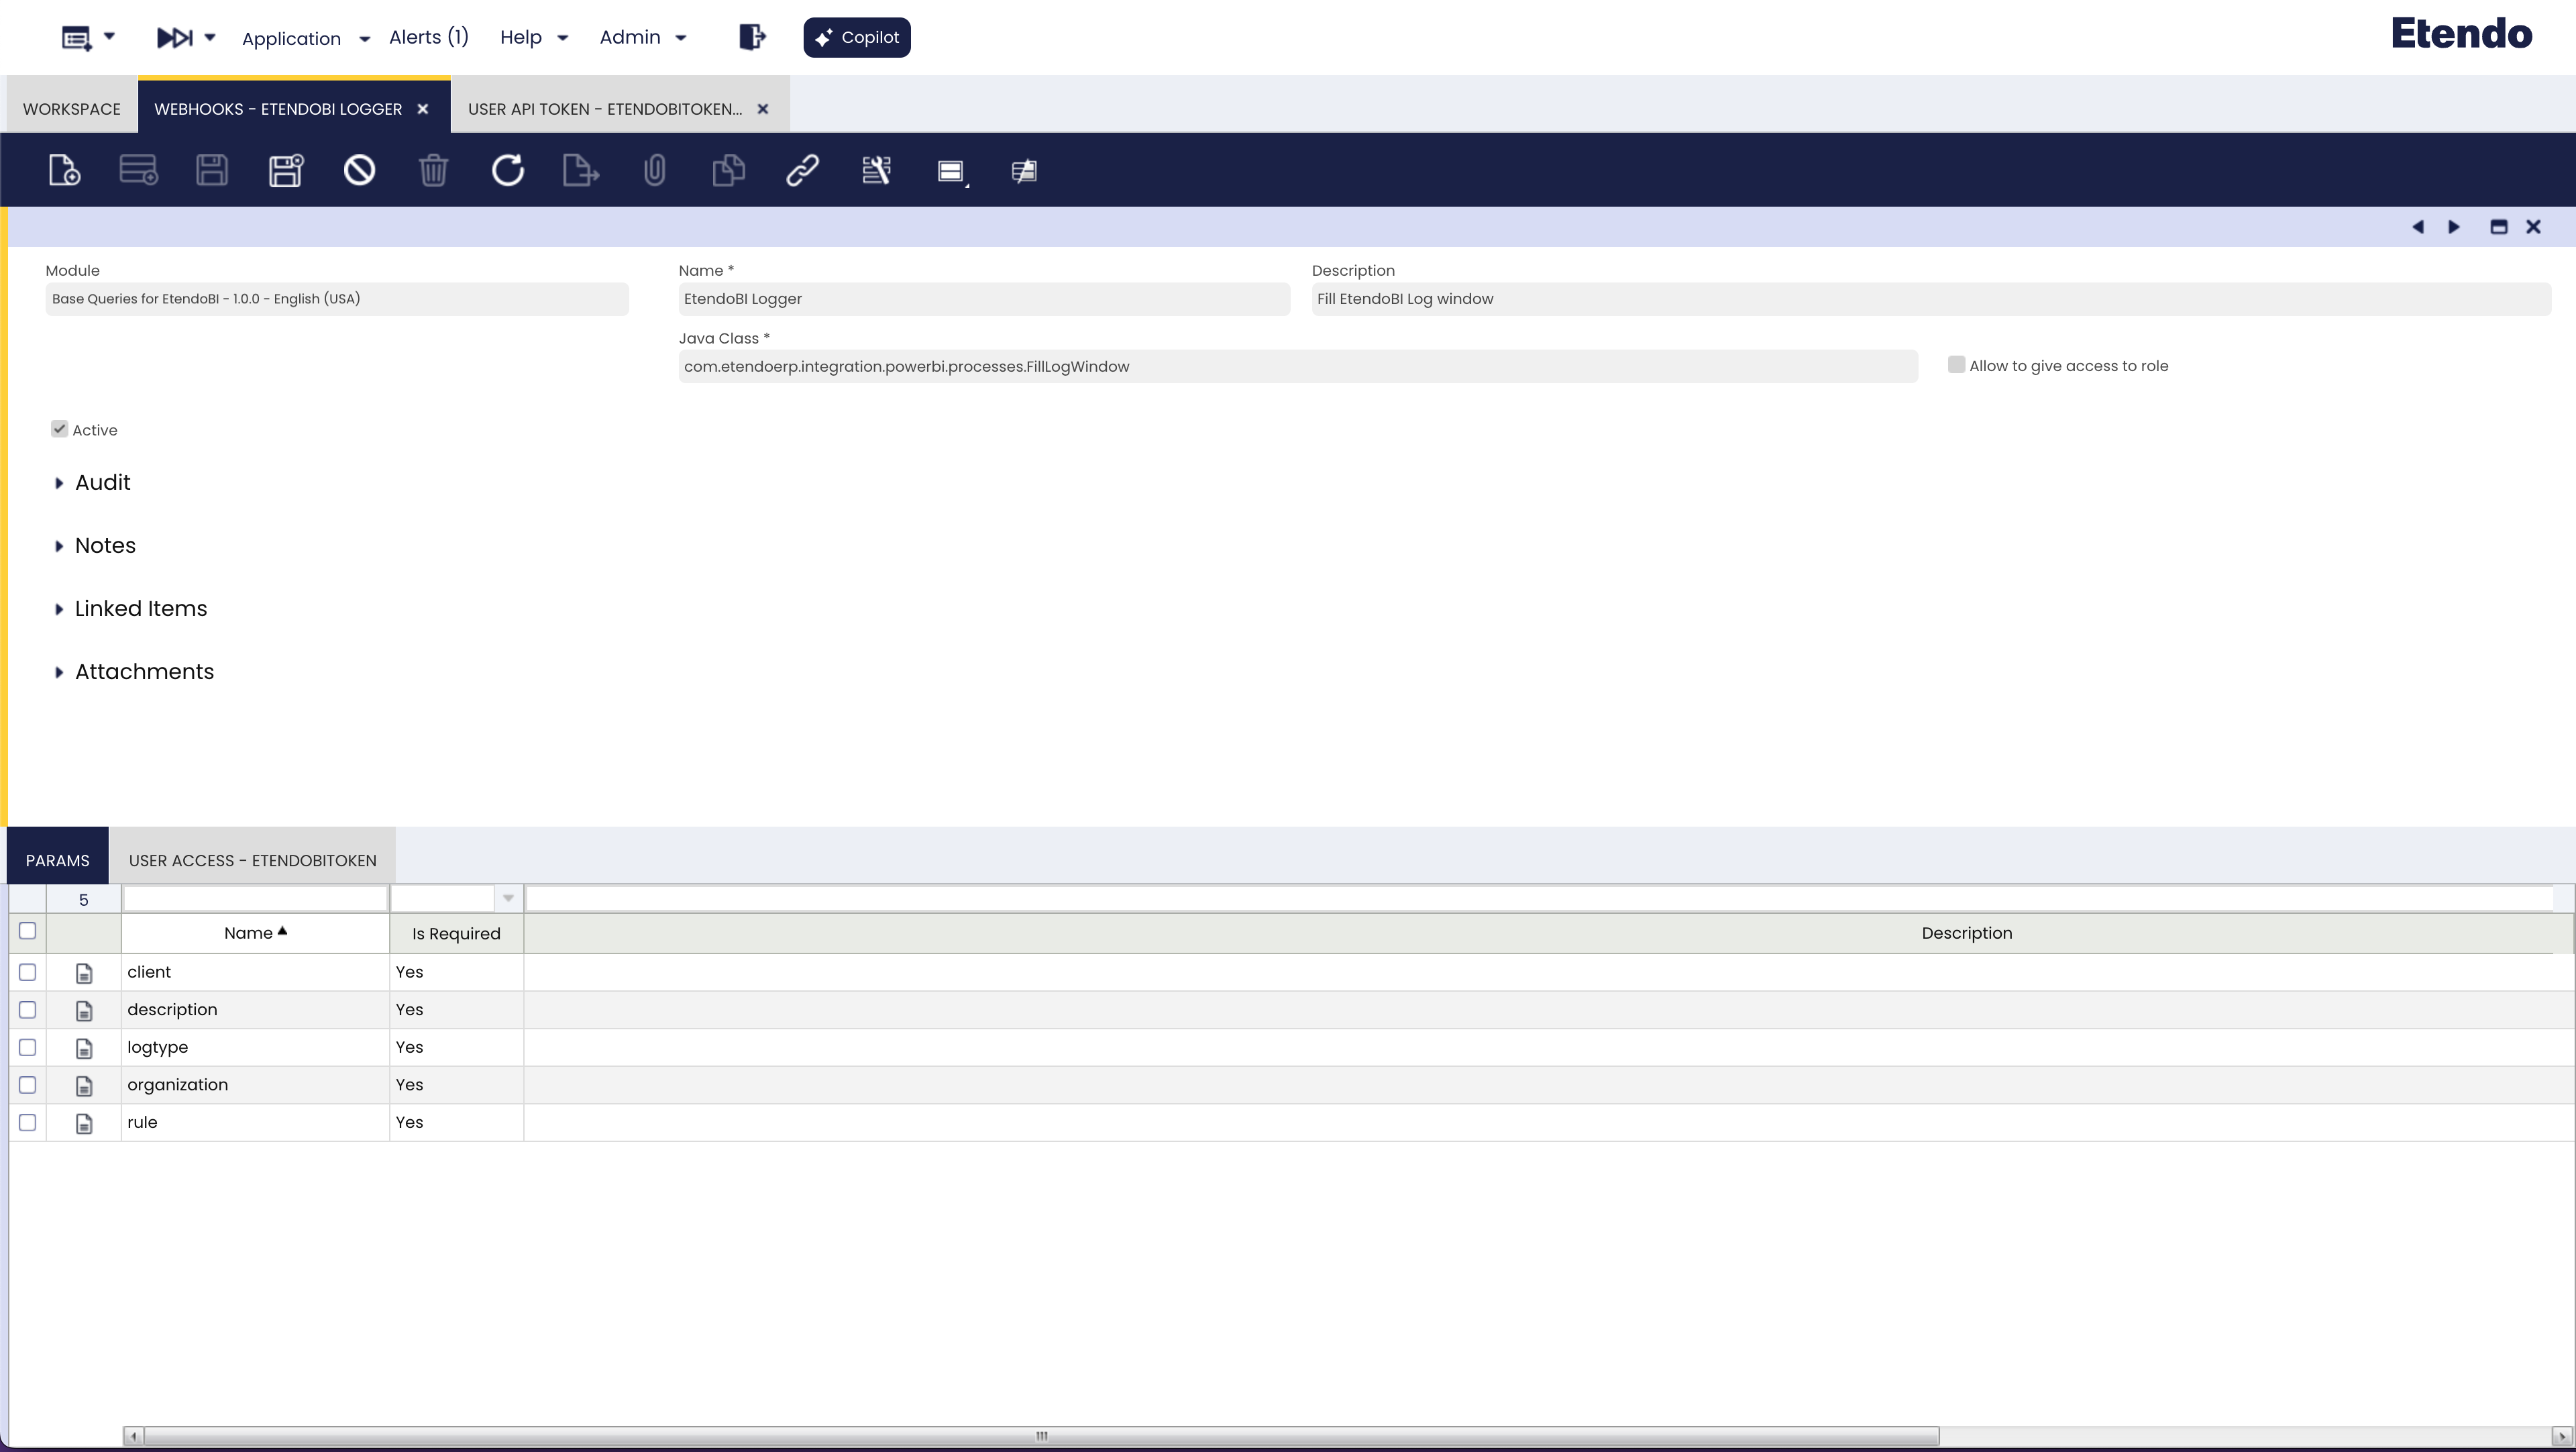The width and height of the screenshot is (2576, 1452).
Task: Click the Save floppy disk icon
Action: coord(212,170)
